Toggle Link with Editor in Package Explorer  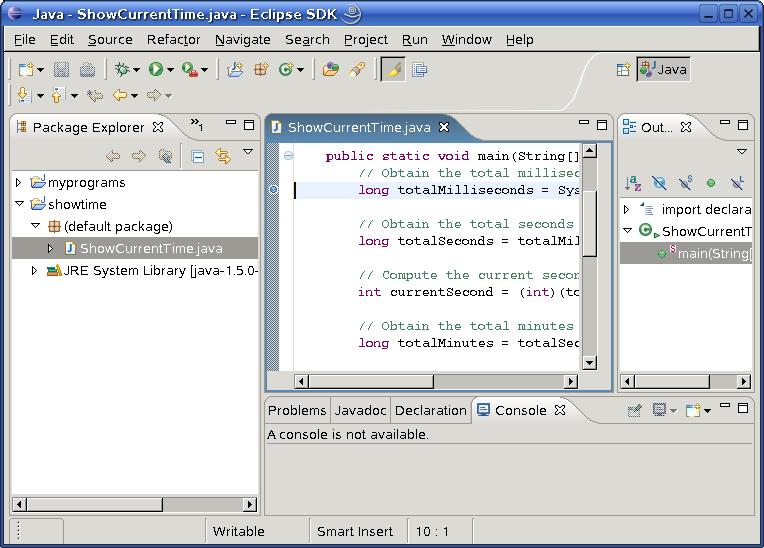tap(223, 156)
